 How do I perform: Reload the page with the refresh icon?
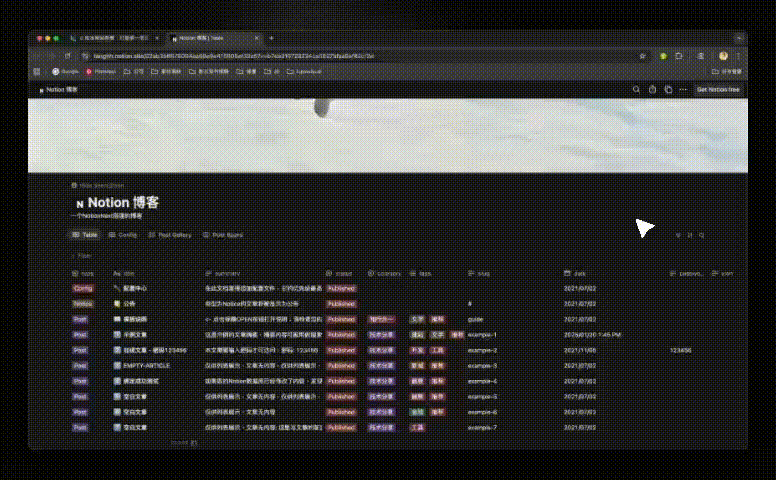(x=67, y=56)
